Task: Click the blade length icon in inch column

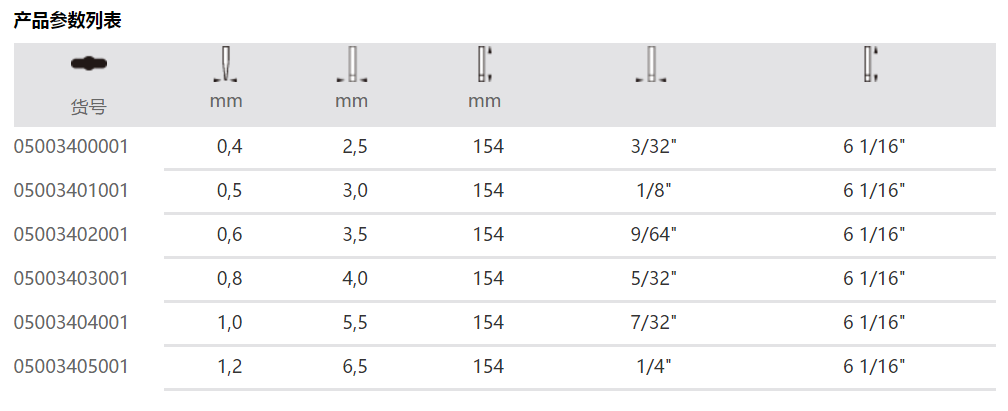Action: (x=870, y=64)
